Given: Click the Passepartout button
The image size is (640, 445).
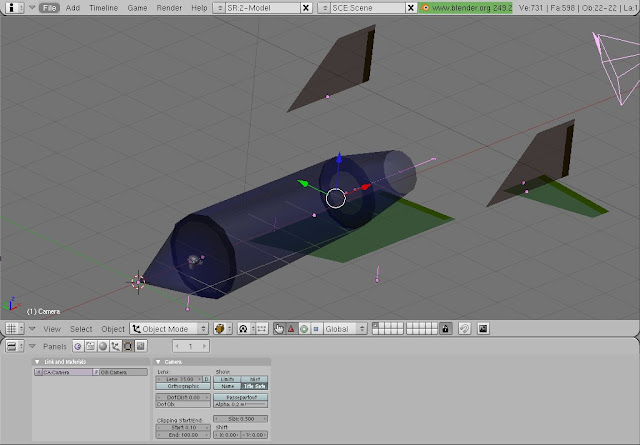Looking at the screenshot, I should (x=241, y=396).
